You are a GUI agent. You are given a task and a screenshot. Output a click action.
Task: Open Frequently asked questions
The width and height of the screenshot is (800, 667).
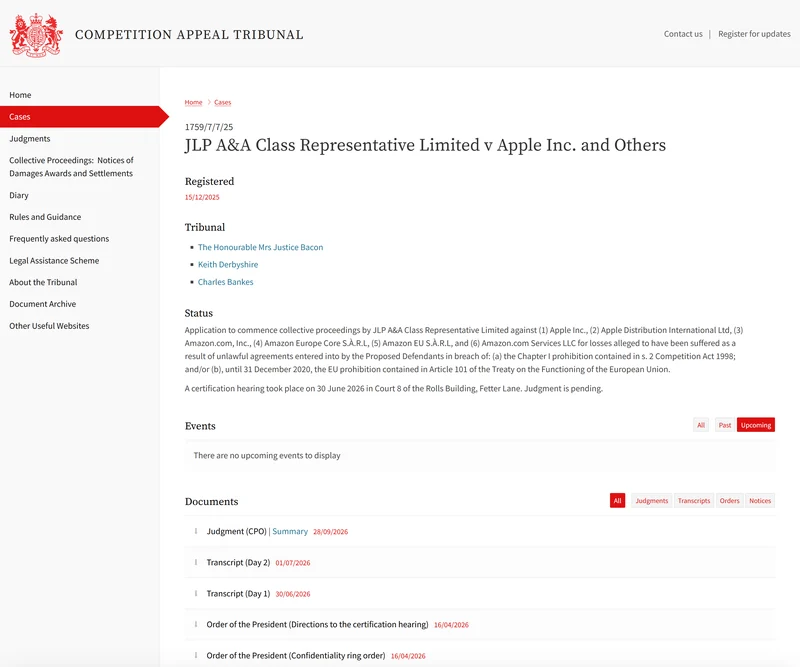[59, 239]
